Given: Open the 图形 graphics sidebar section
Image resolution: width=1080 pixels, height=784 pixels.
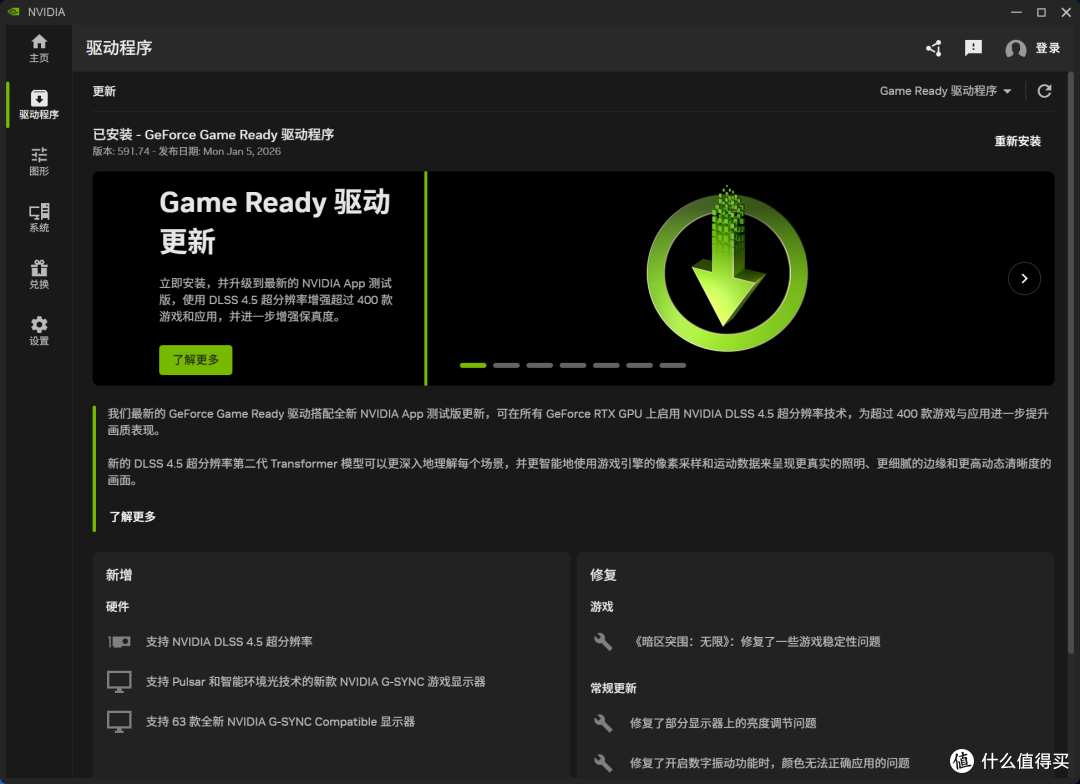Looking at the screenshot, I should [x=39, y=161].
